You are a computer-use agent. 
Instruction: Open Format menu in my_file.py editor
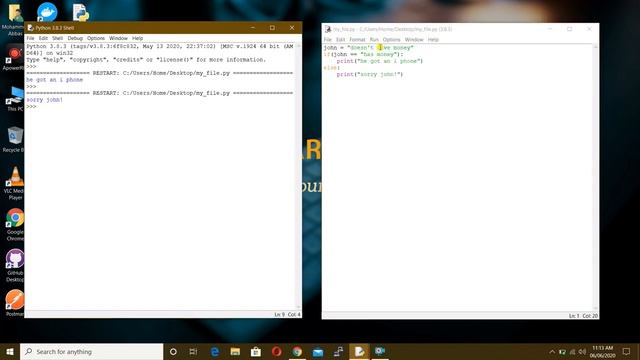pos(357,40)
